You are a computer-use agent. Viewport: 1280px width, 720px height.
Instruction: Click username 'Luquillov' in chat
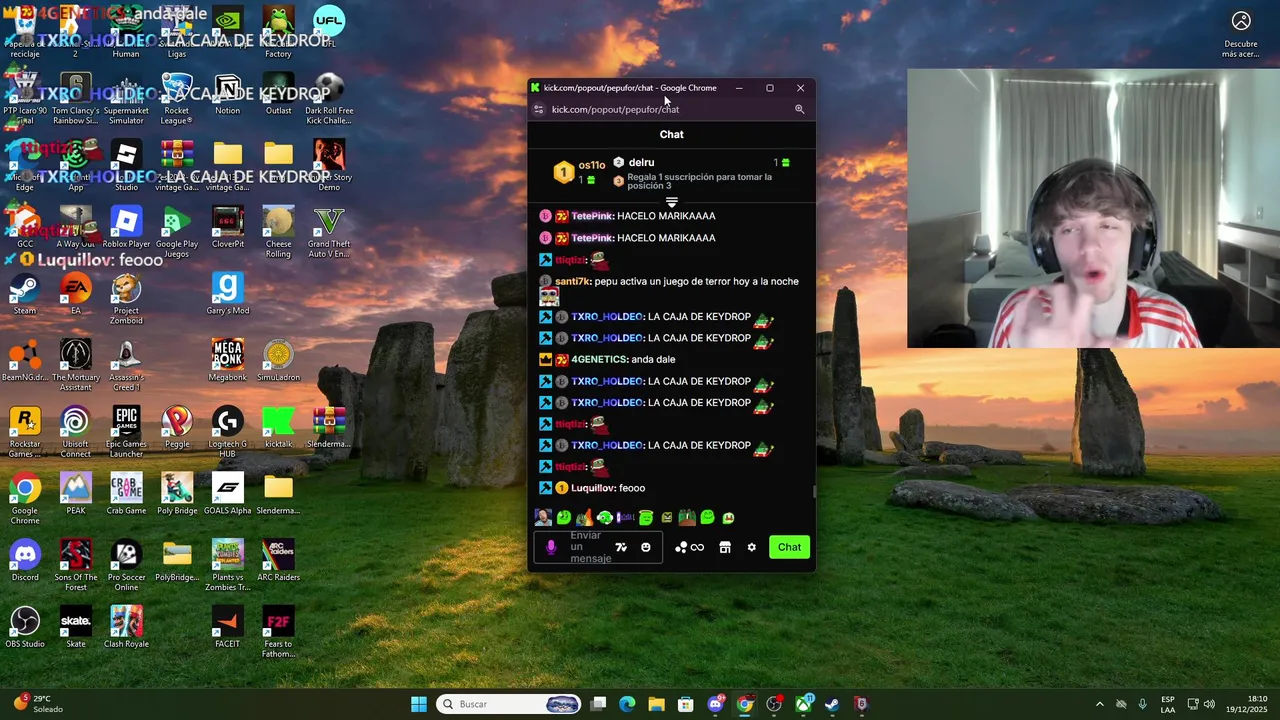click(593, 488)
